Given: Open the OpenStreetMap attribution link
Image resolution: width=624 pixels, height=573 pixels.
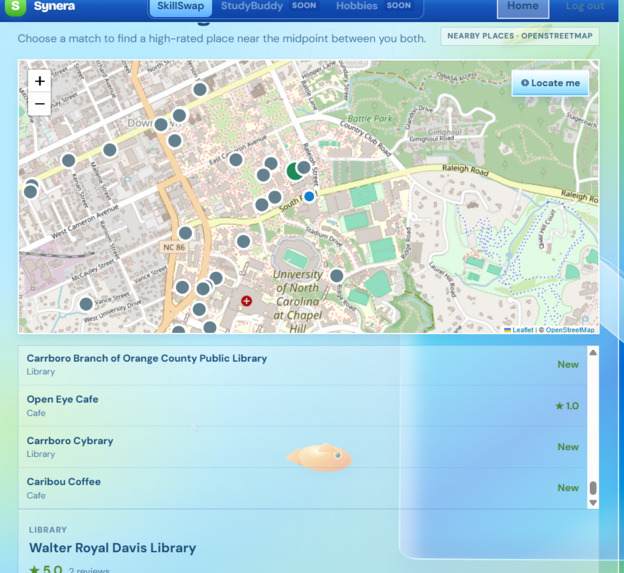Looking at the screenshot, I should point(570,329).
